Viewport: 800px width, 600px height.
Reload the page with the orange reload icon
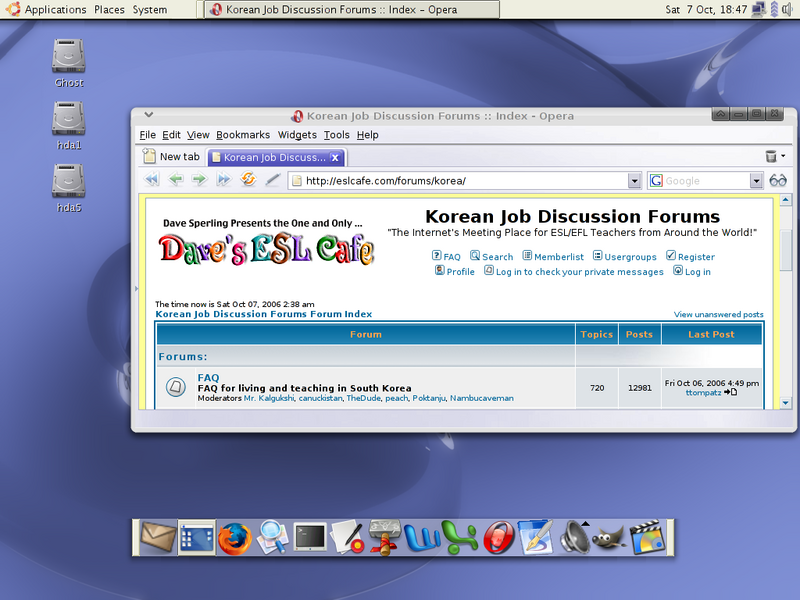[x=248, y=179]
